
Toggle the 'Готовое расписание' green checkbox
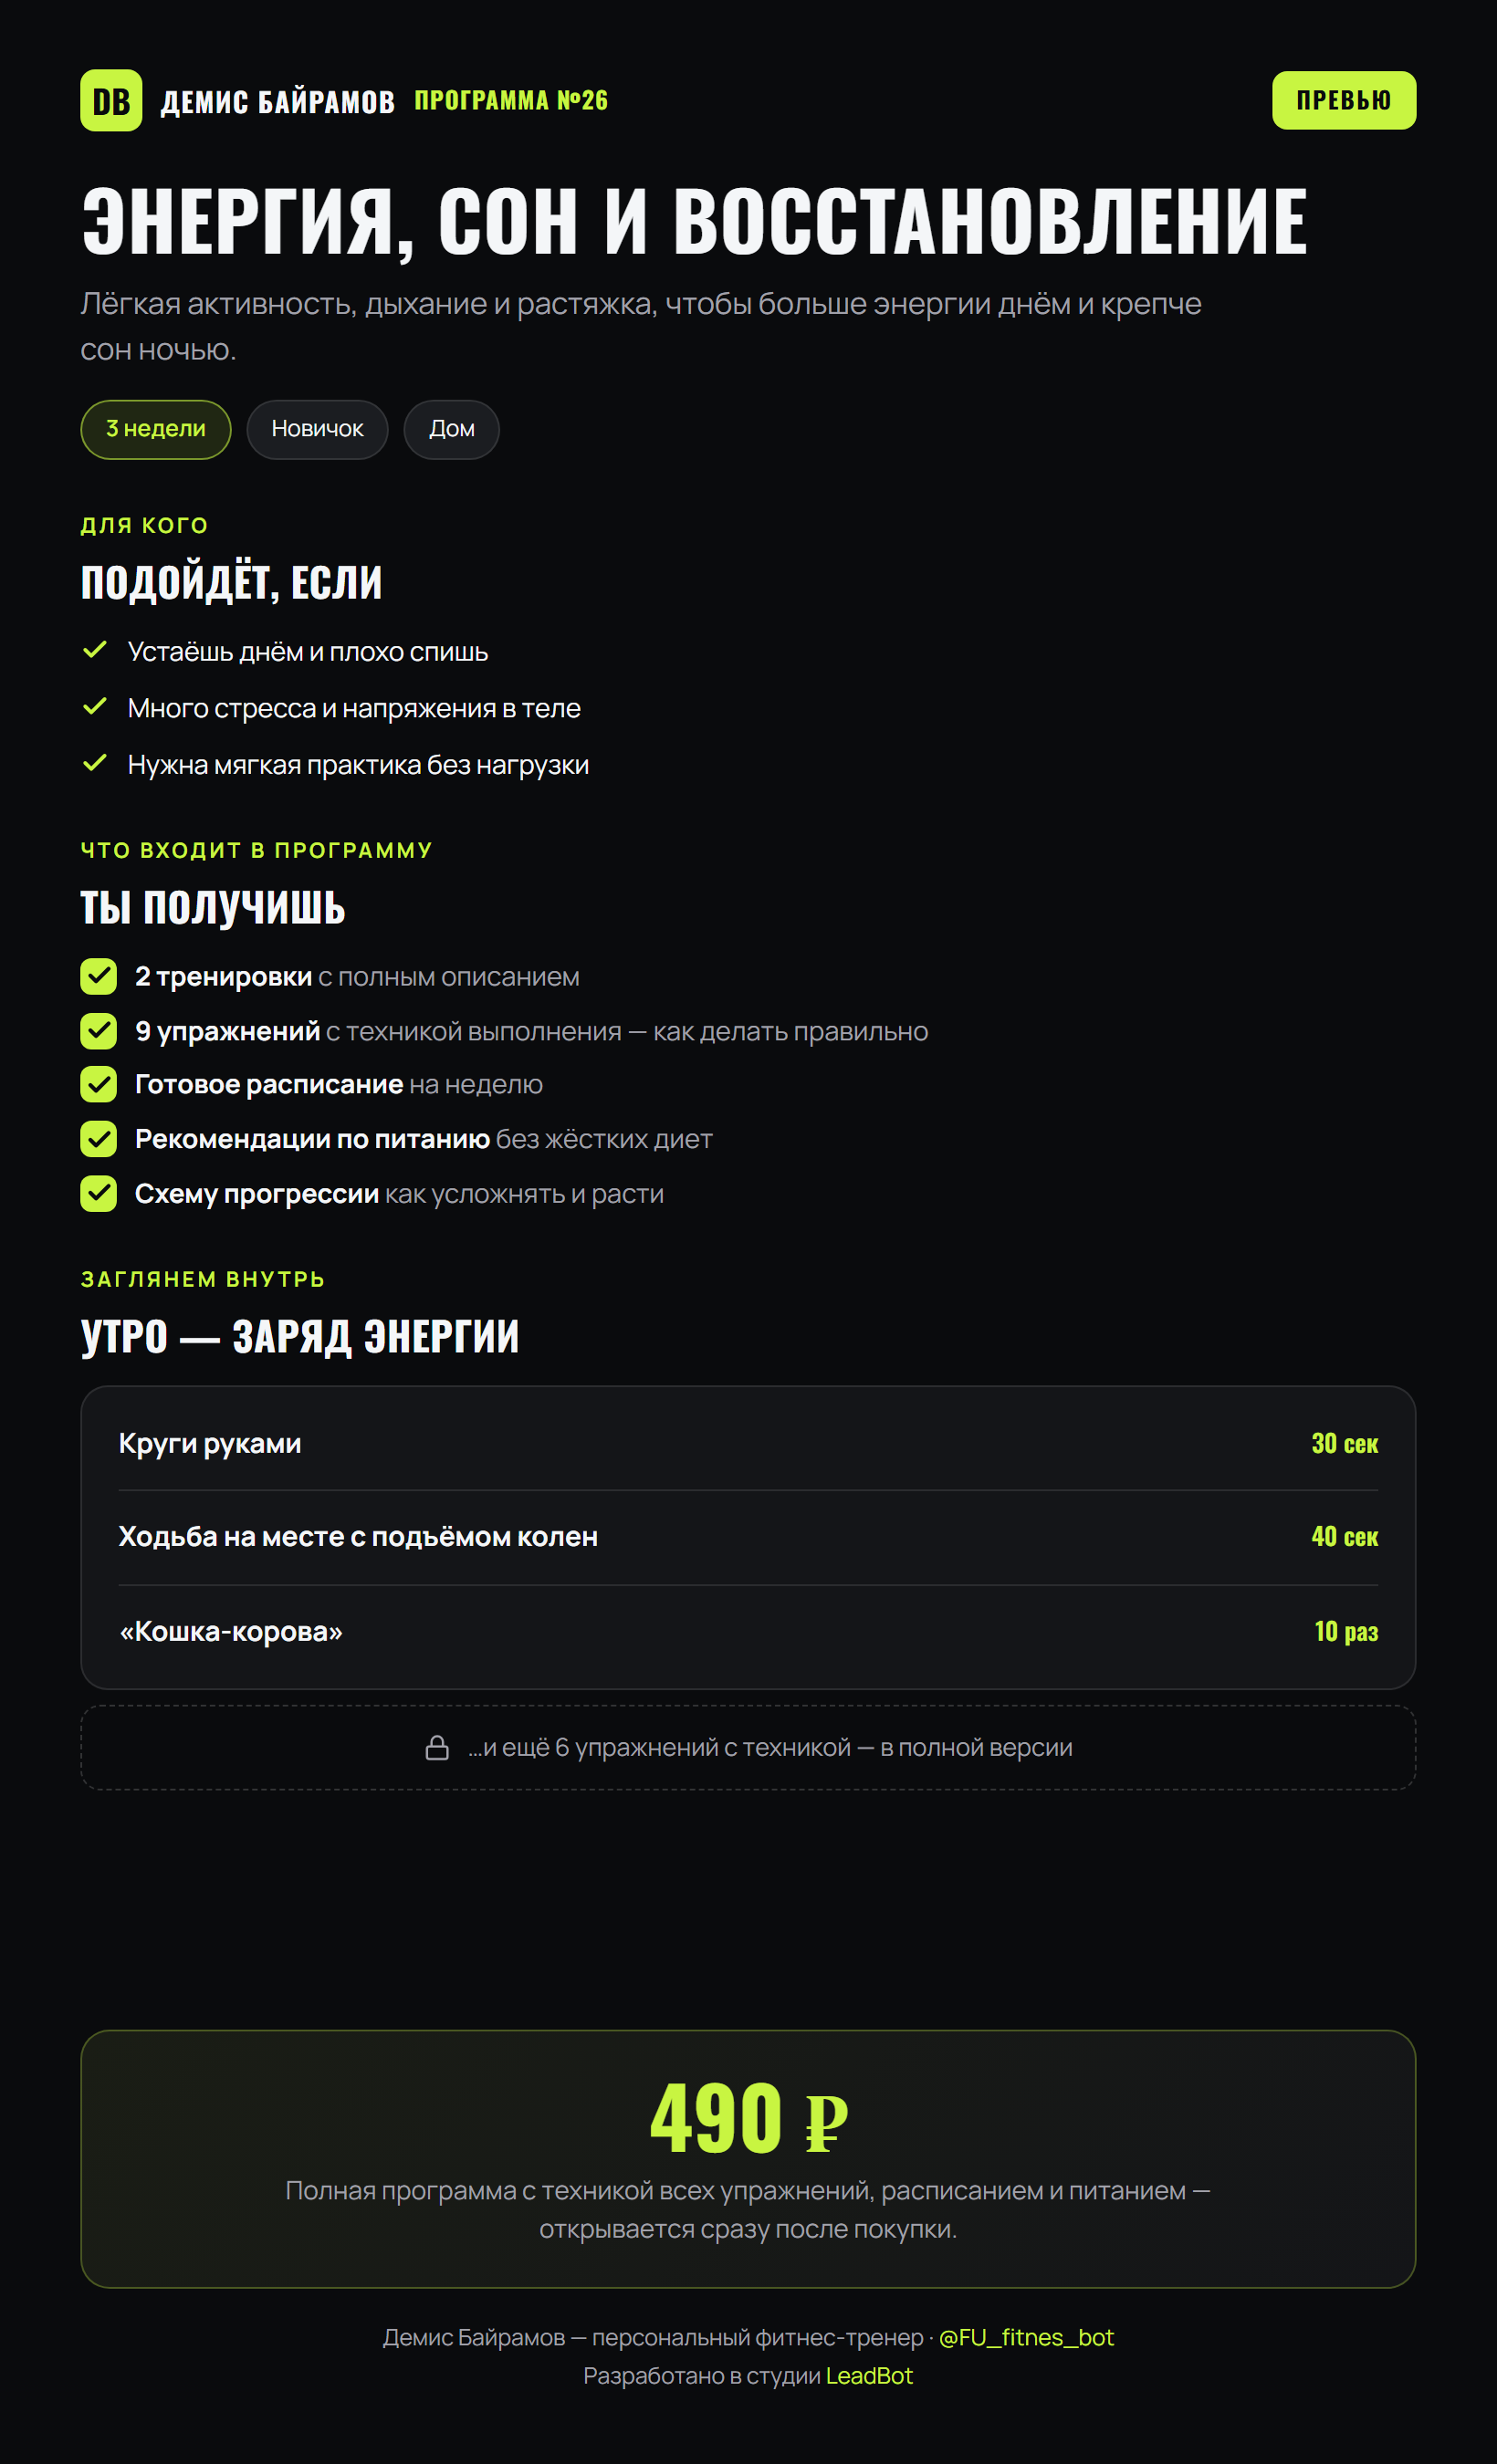tap(98, 1084)
